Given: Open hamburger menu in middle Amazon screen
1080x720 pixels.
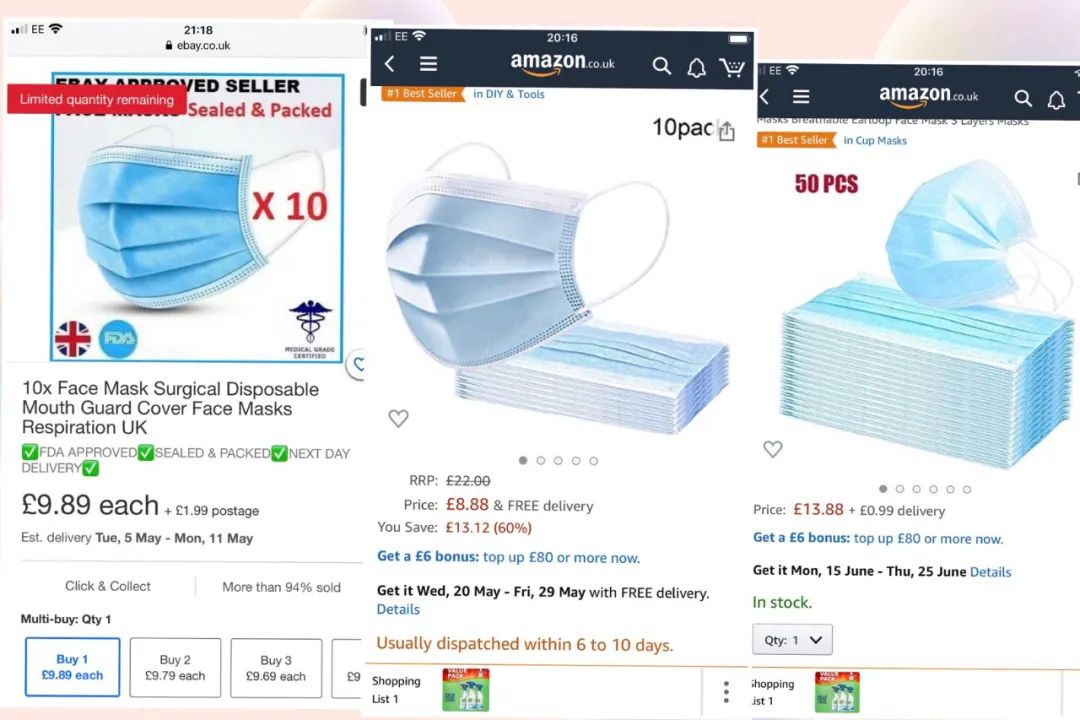Looking at the screenshot, I should pyautogui.click(x=428, y=64).
